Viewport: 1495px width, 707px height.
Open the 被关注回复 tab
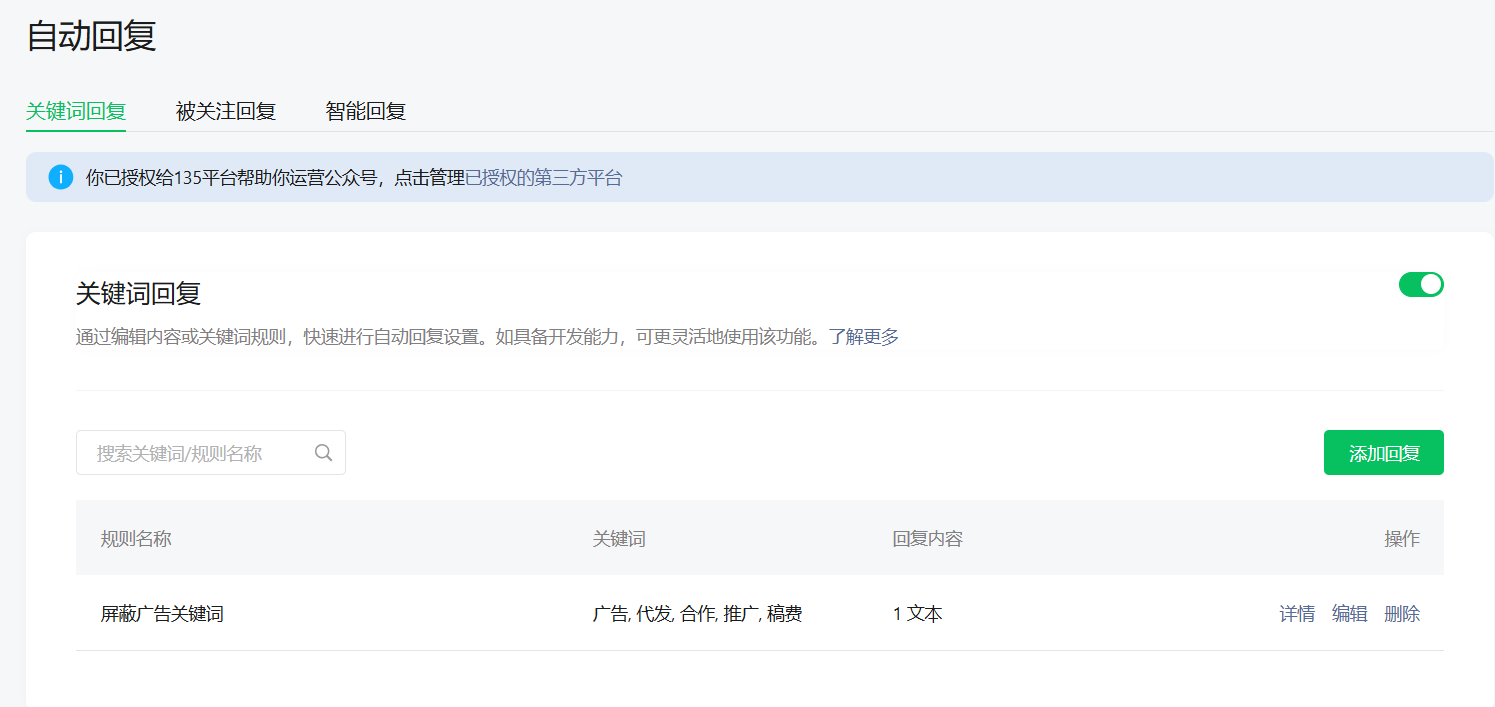click(226, 111)
